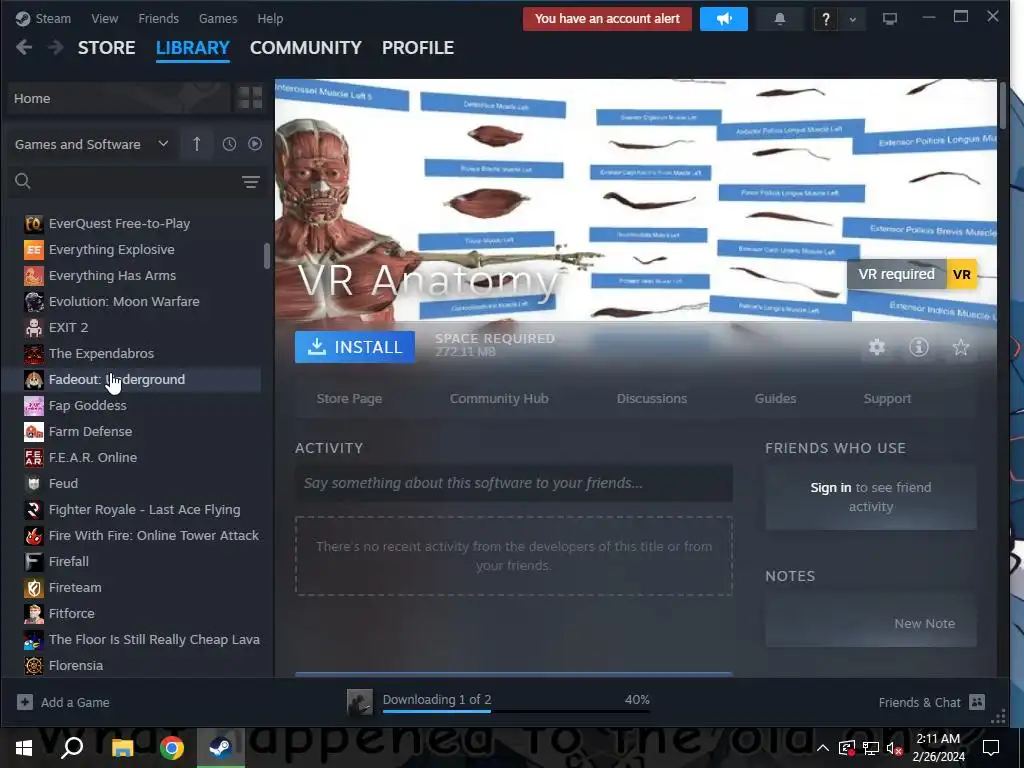Open the top Help menu
Viewport: 1024px width, 768px height.
tap(270, 18)
